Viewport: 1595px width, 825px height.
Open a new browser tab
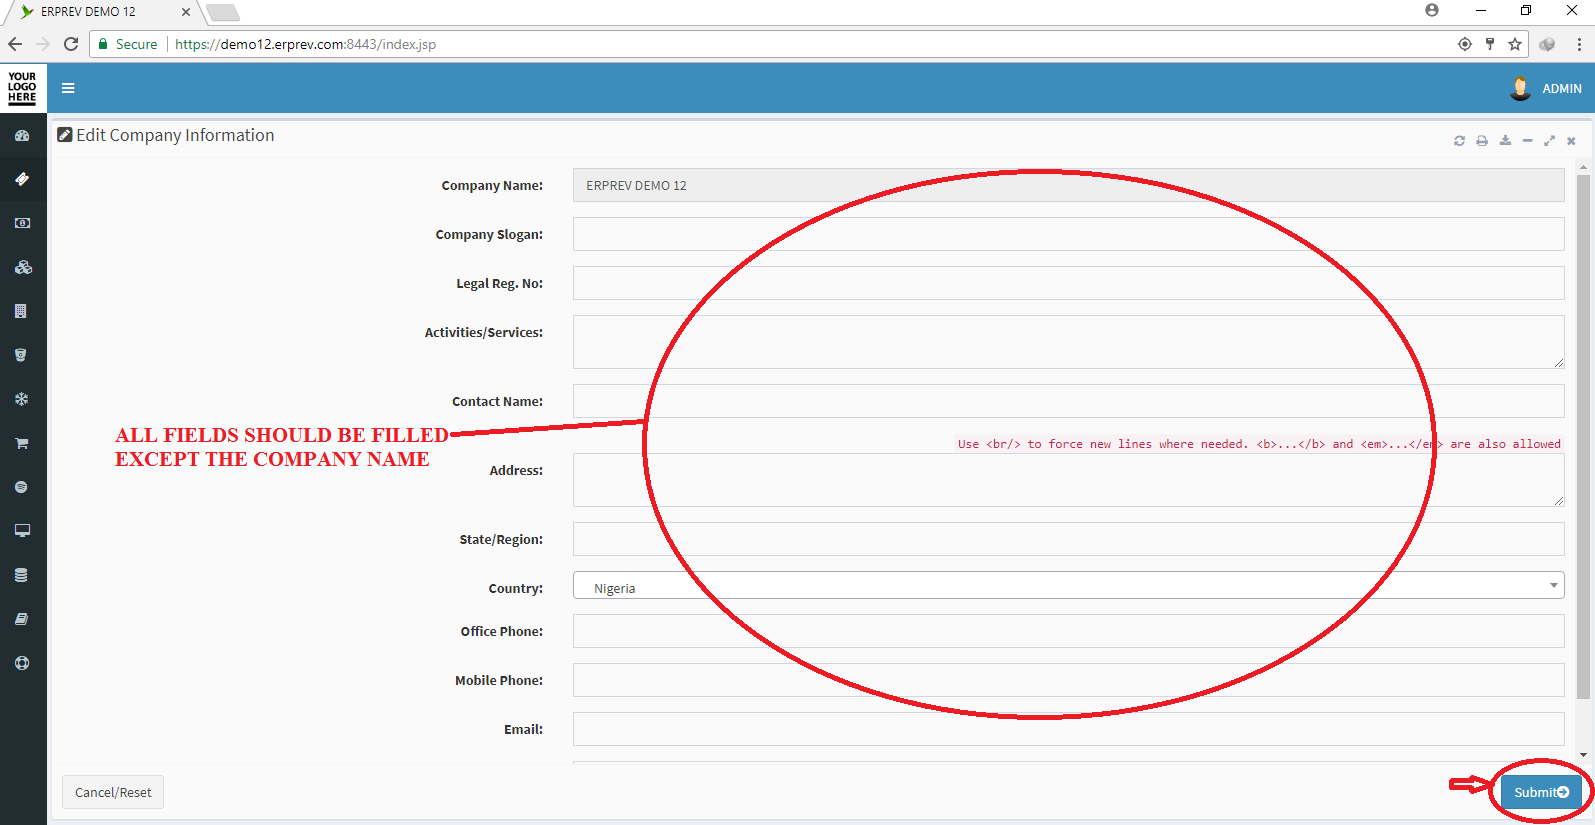(x=223, y=12)
